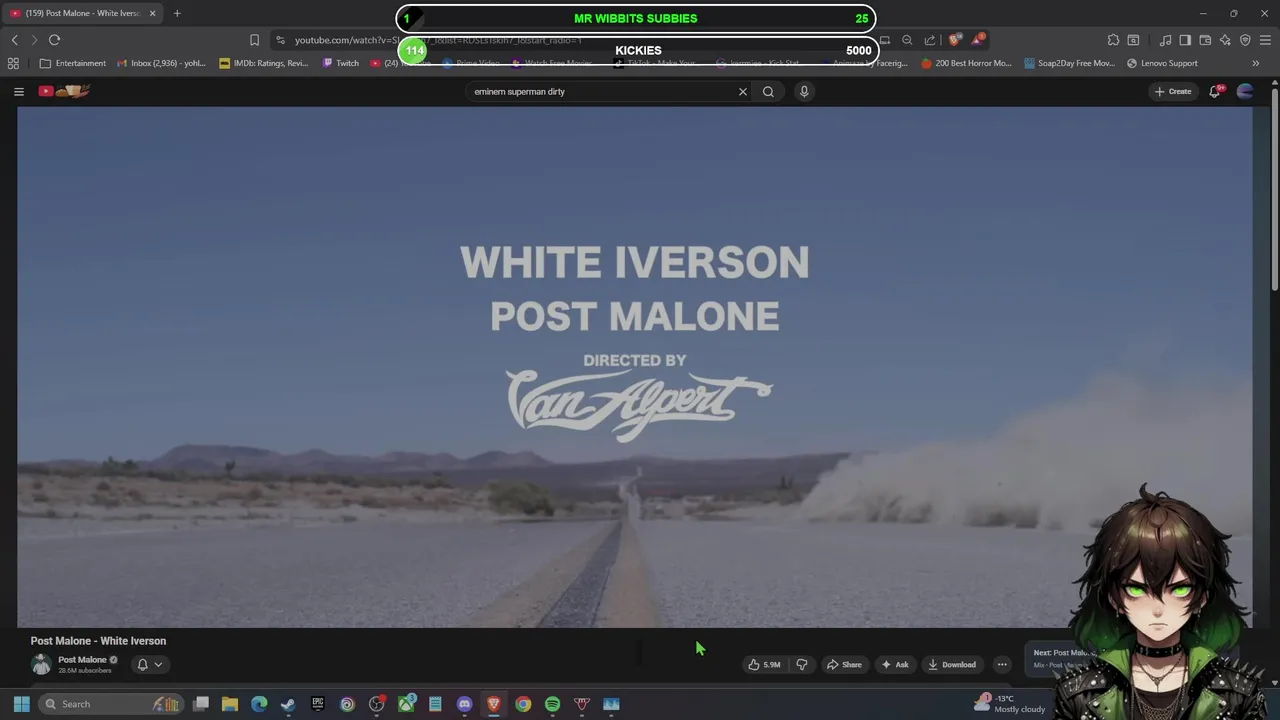Screen dimensions: 1280x720
Task: Open Task View on the taskbar
Action: (201, 704)
